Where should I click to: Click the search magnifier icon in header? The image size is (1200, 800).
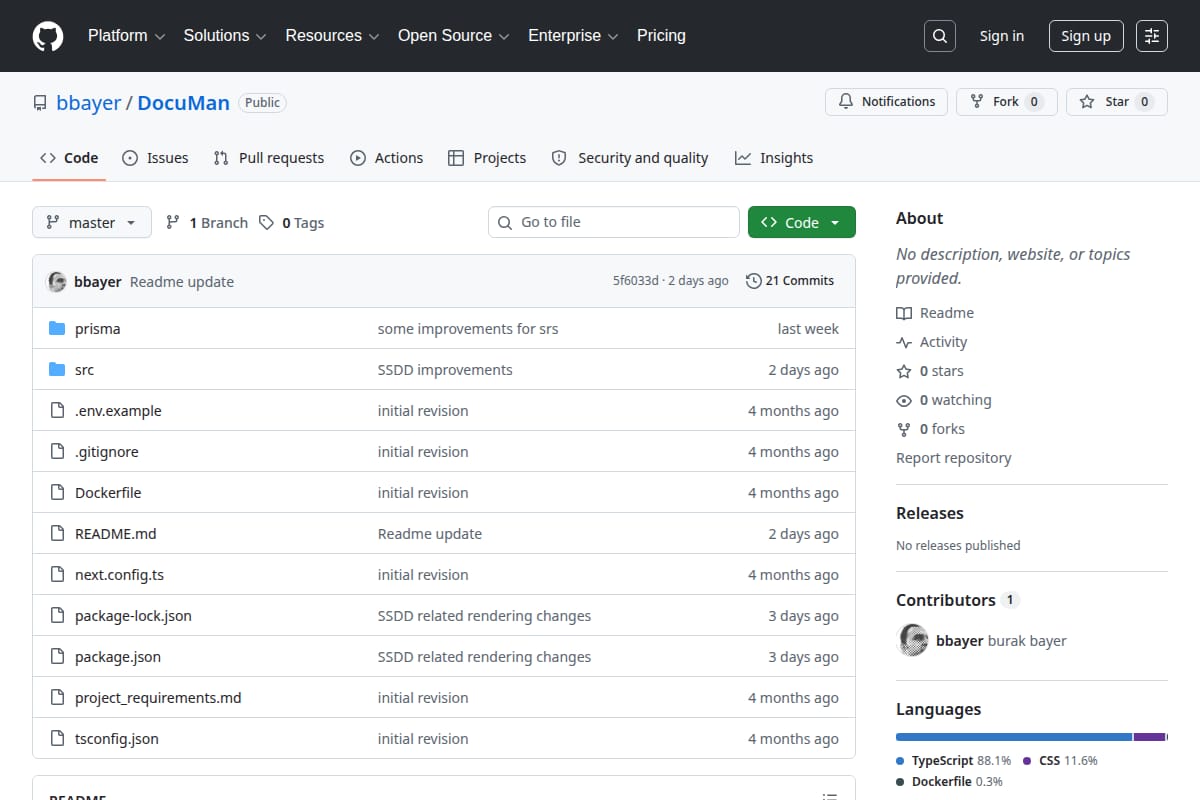tap(939, 36)
